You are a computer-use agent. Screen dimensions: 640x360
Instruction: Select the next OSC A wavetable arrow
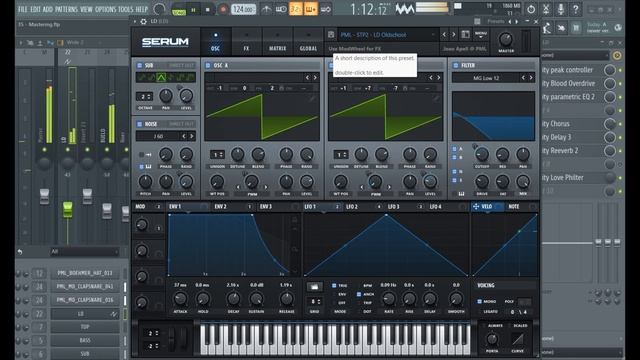pyautogui.click(x=315, y=78)
